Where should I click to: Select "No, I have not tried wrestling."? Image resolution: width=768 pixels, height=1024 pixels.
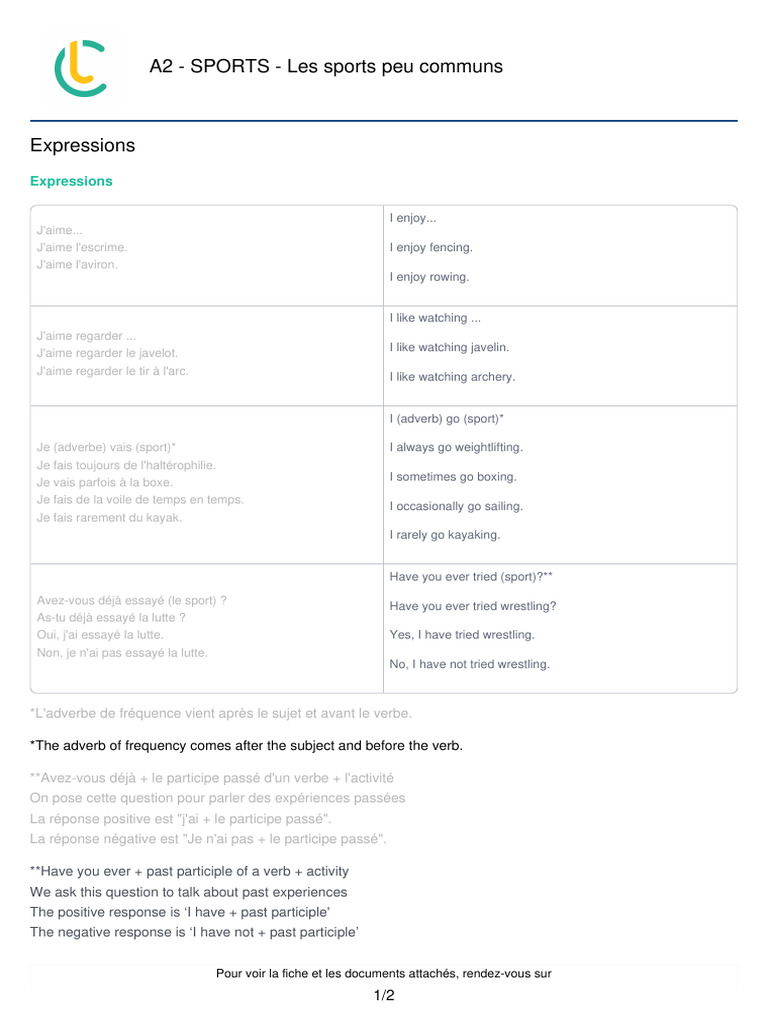pyautogui.click(x=469, y=664)
